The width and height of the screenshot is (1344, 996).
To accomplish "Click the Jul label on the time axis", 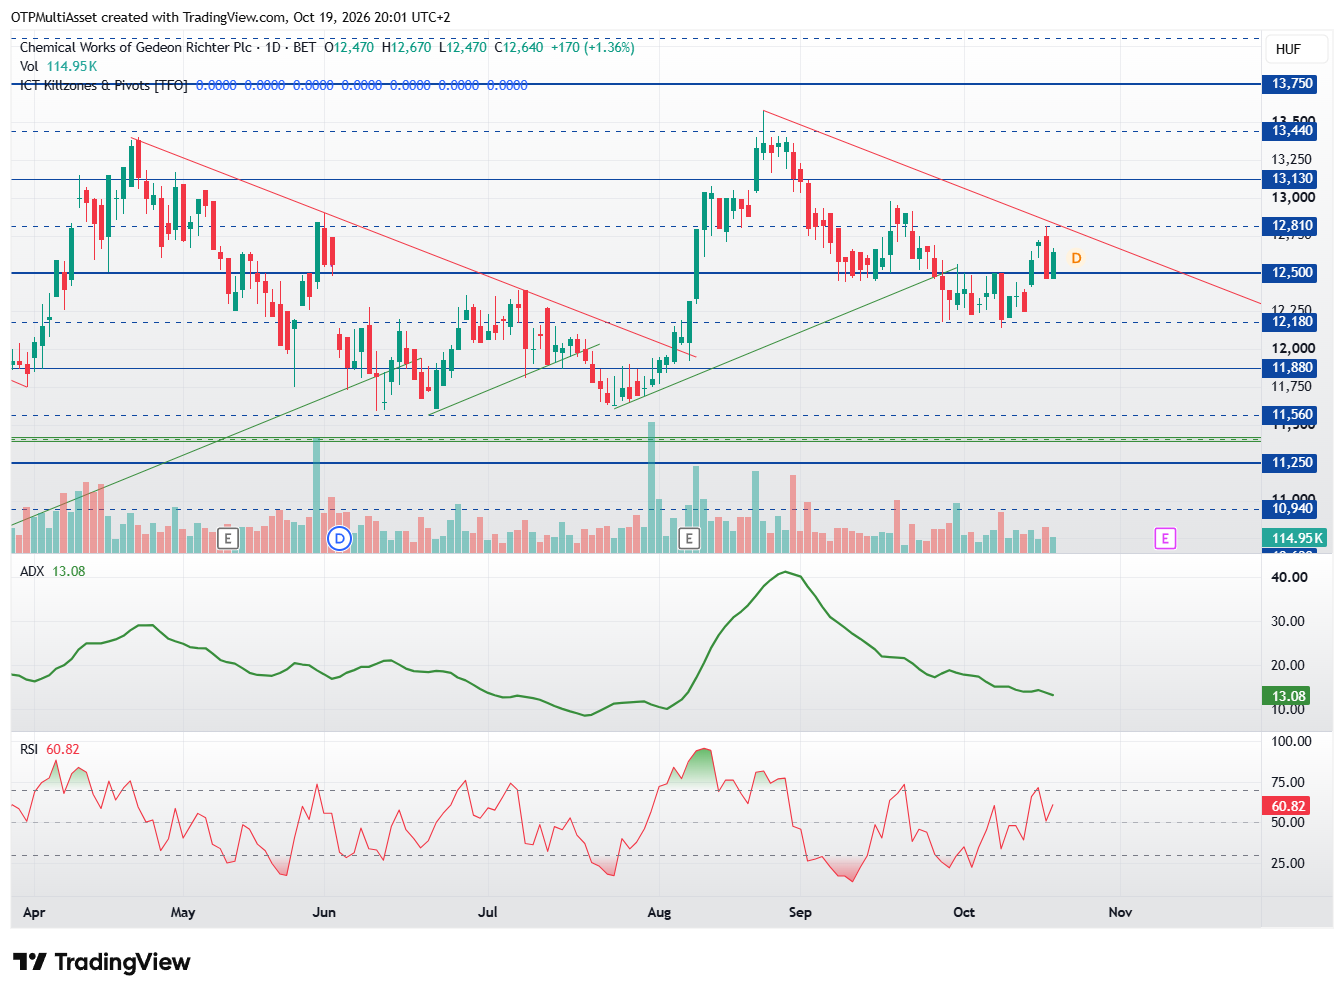I will (x=488, y=912).
